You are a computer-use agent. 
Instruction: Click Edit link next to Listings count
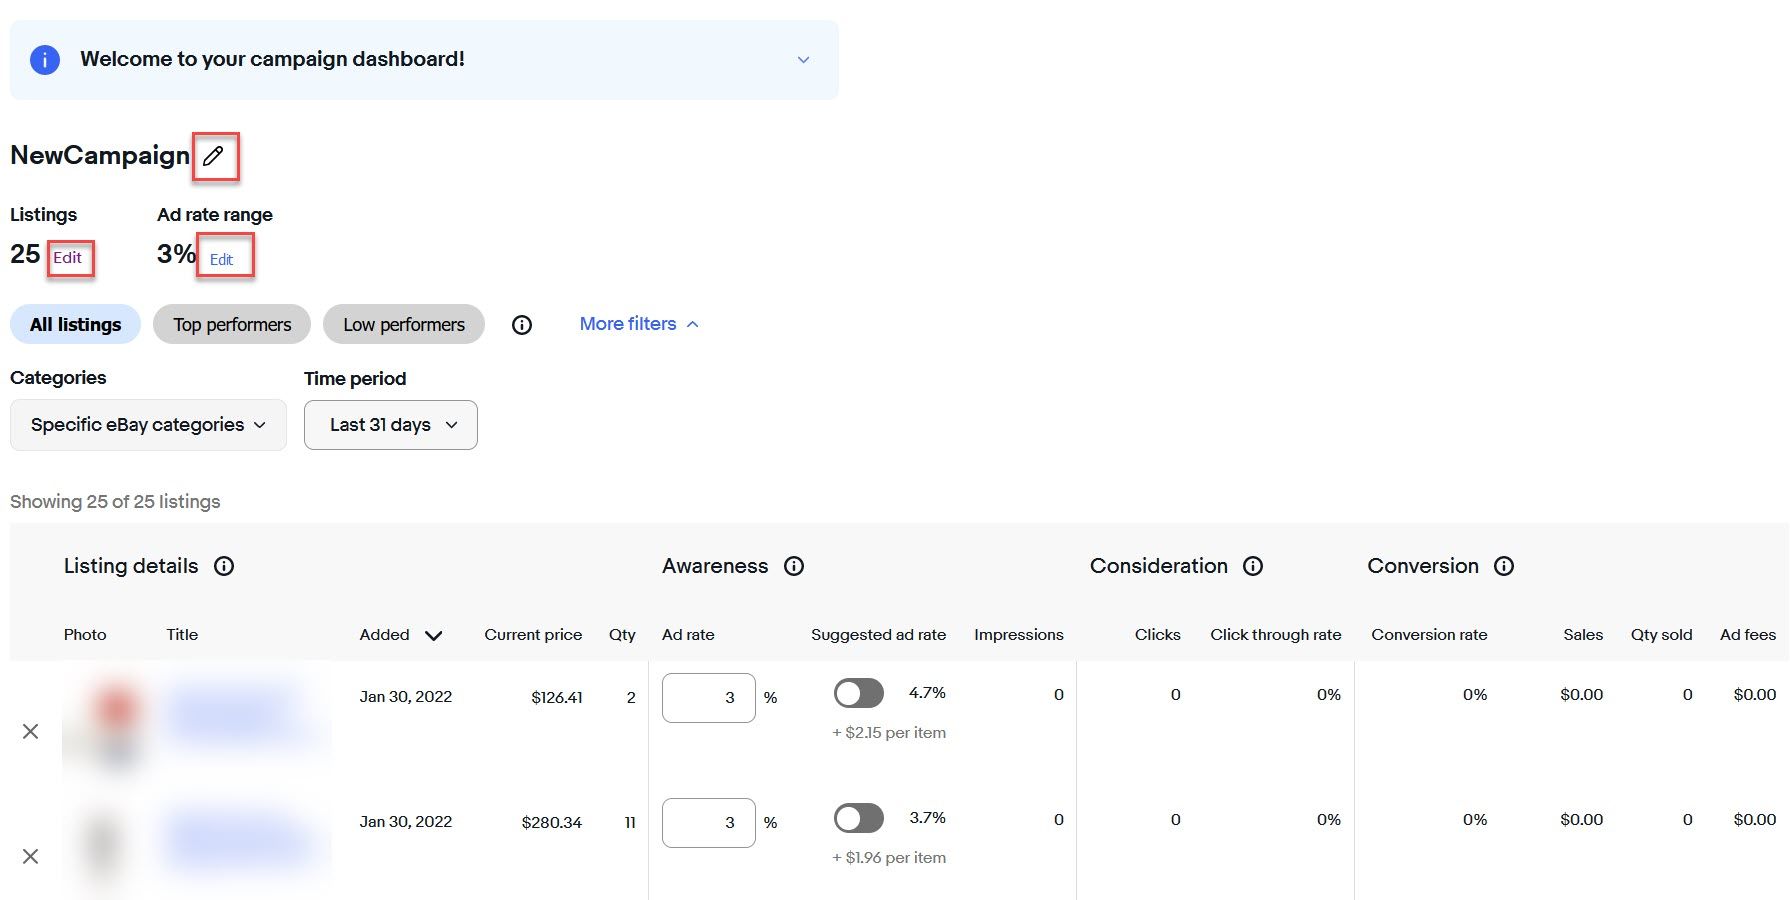tap(68, 258)
